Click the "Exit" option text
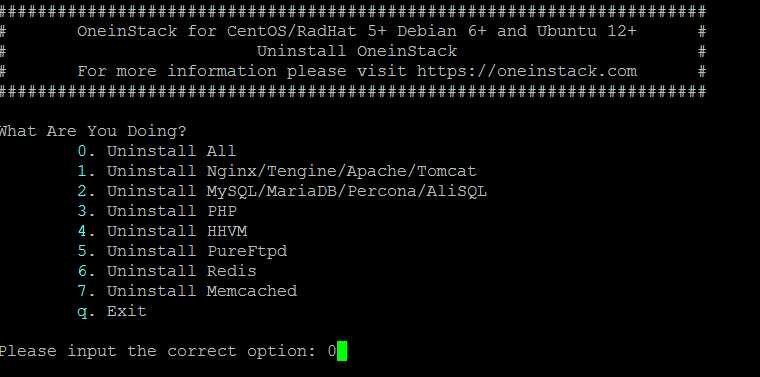This screenshot has height=377, width=760. pyautogui.click(x=127, y=311)
